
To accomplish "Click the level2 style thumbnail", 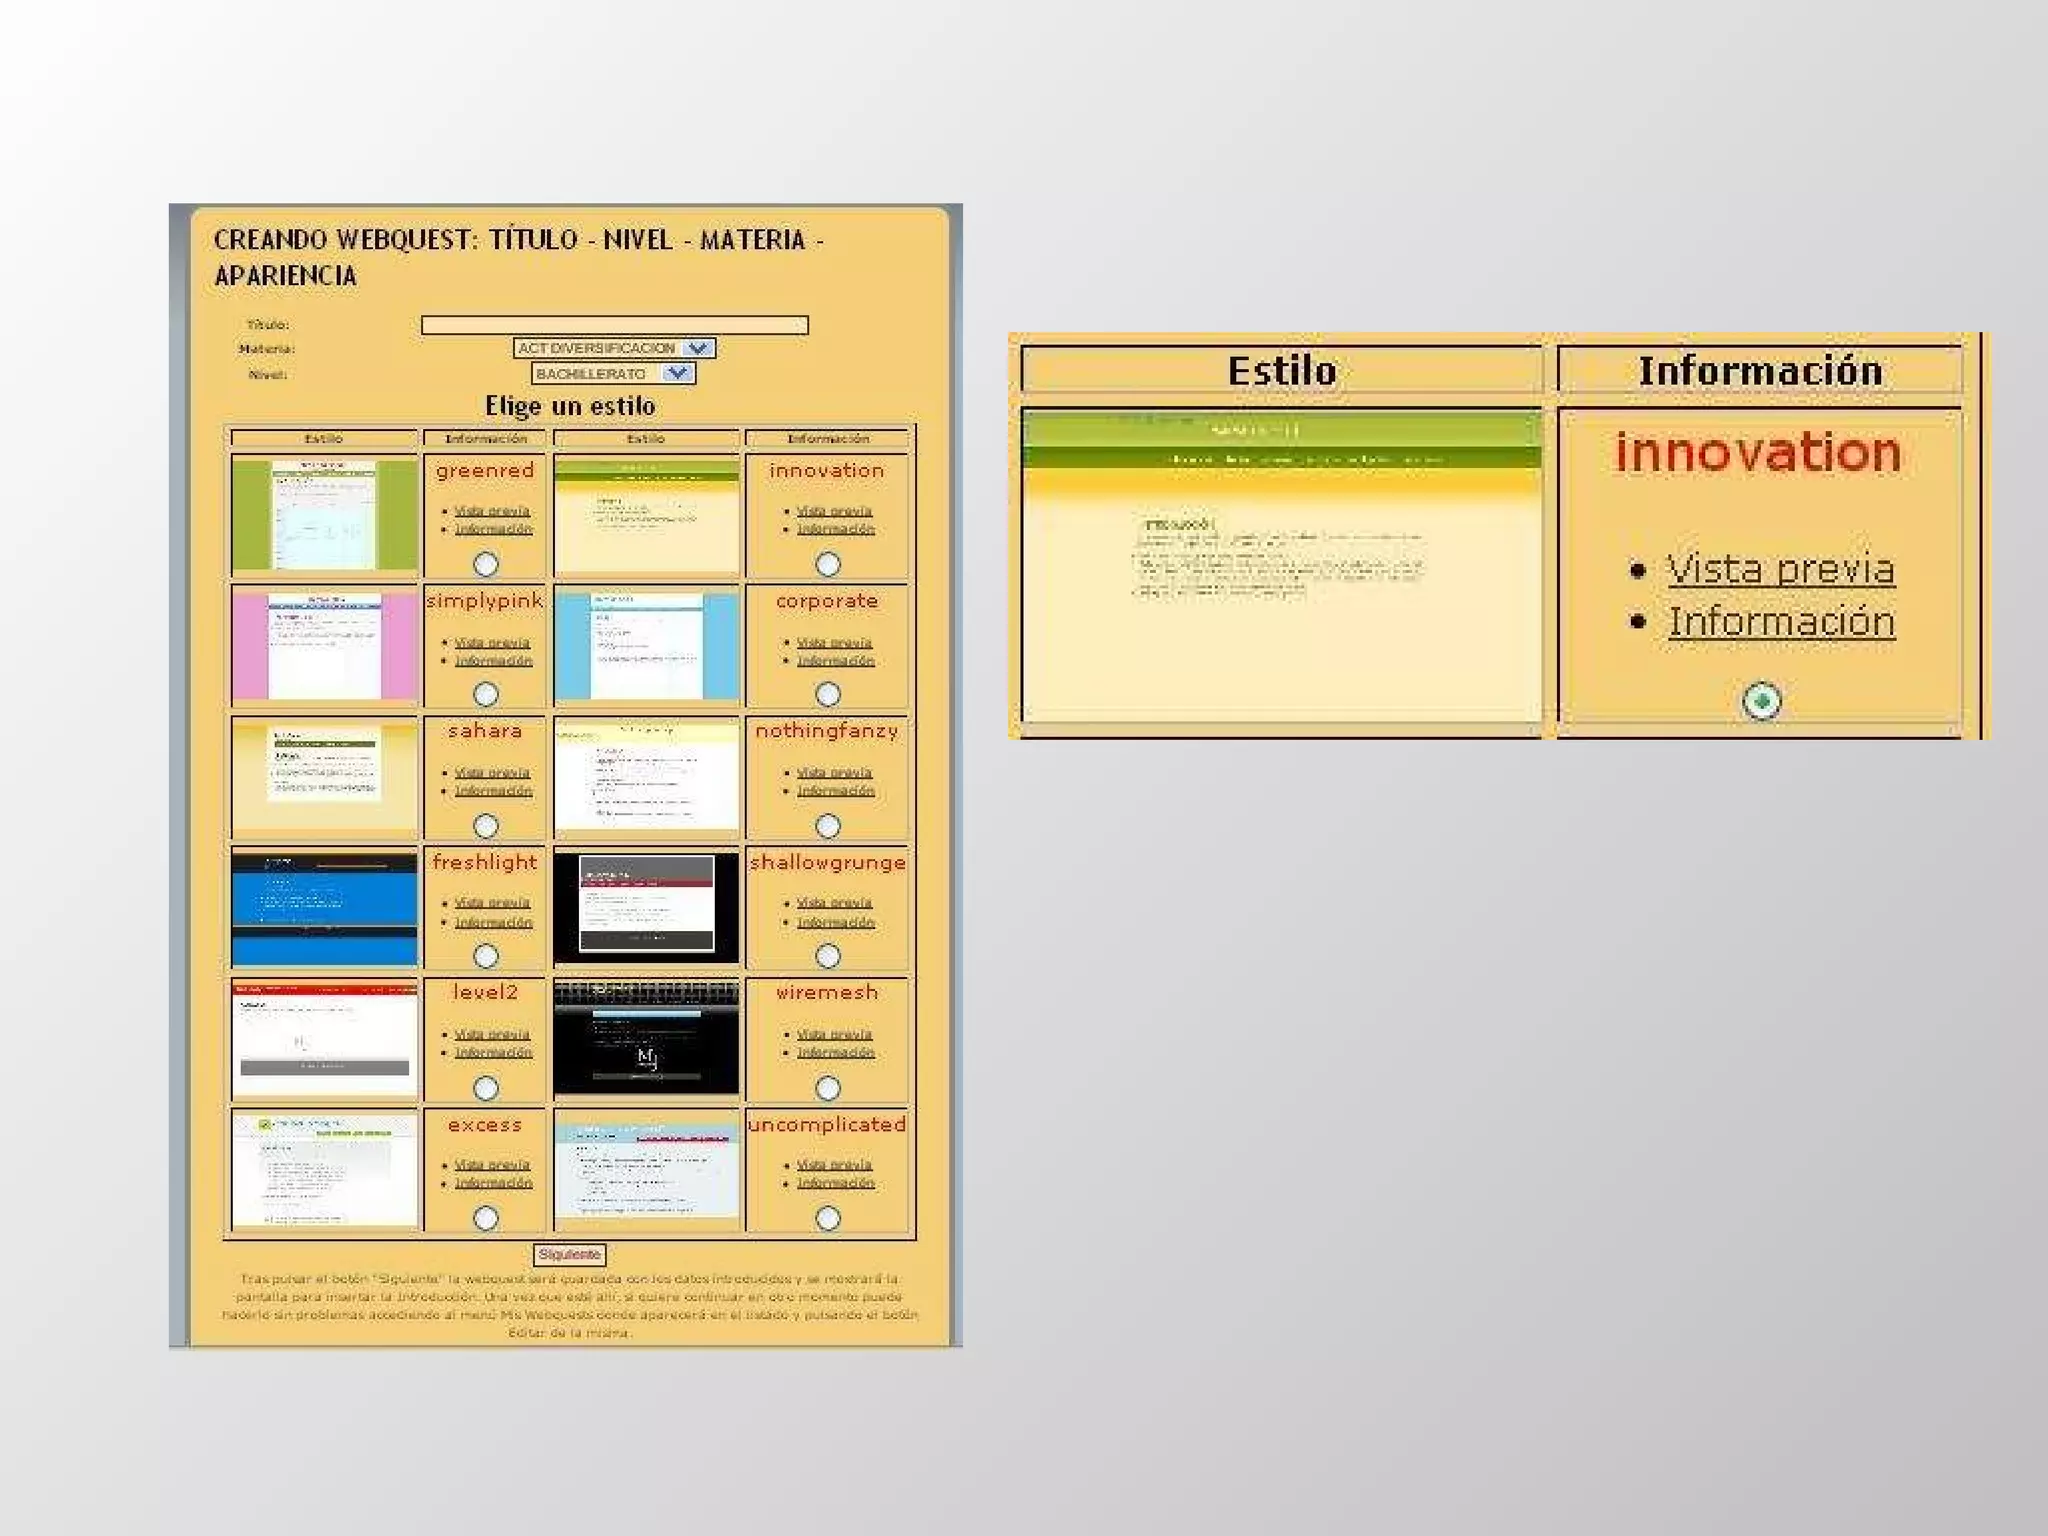I will [324, 1038].
